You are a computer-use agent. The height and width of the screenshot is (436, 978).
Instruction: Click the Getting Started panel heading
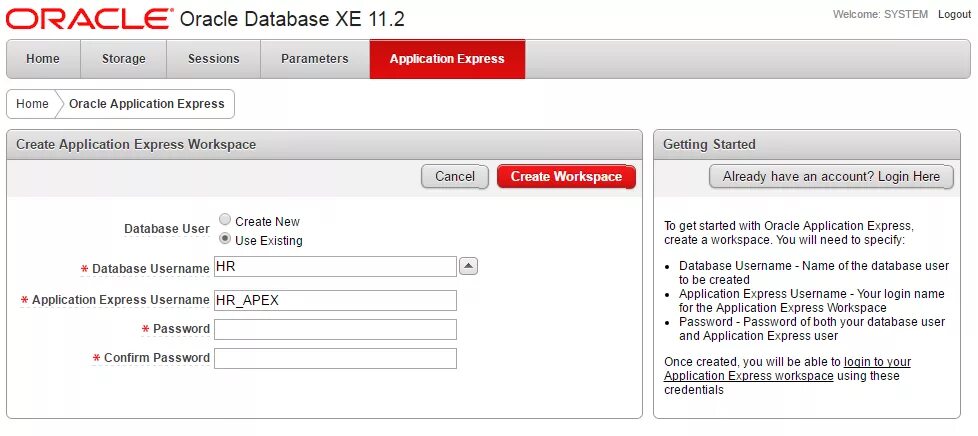point(709,145)
